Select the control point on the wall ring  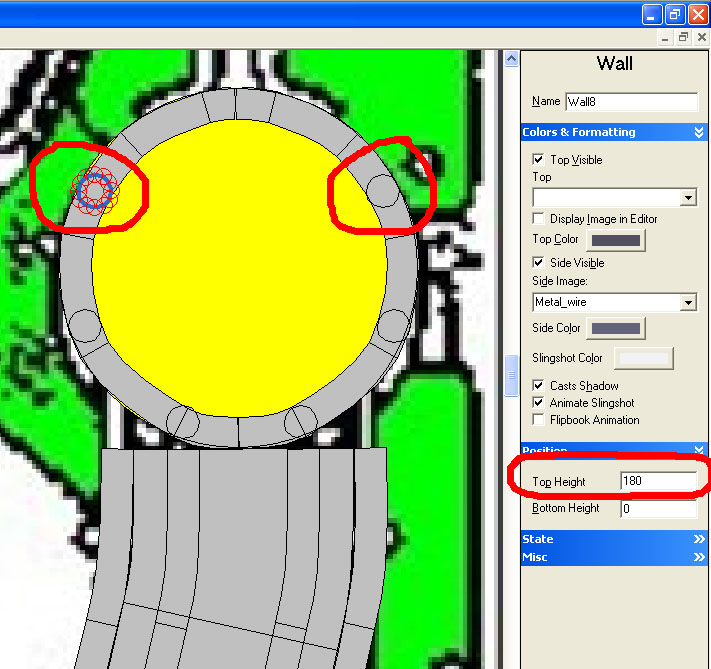click(96, 189)
